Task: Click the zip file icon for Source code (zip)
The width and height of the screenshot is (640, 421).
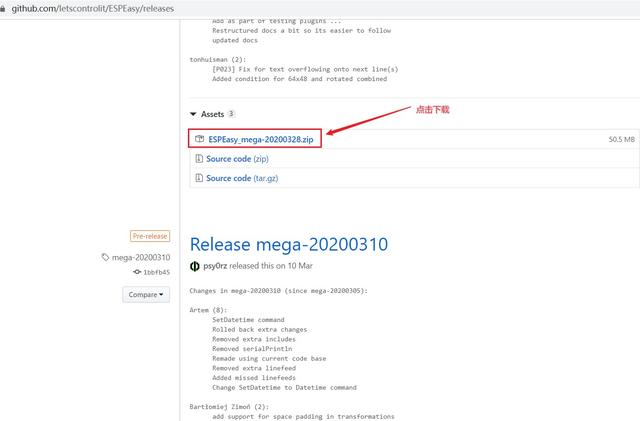Action: point(199,158)
